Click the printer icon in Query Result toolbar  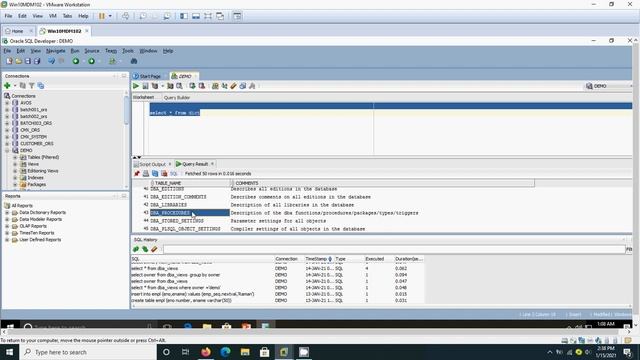pos(146,173)
